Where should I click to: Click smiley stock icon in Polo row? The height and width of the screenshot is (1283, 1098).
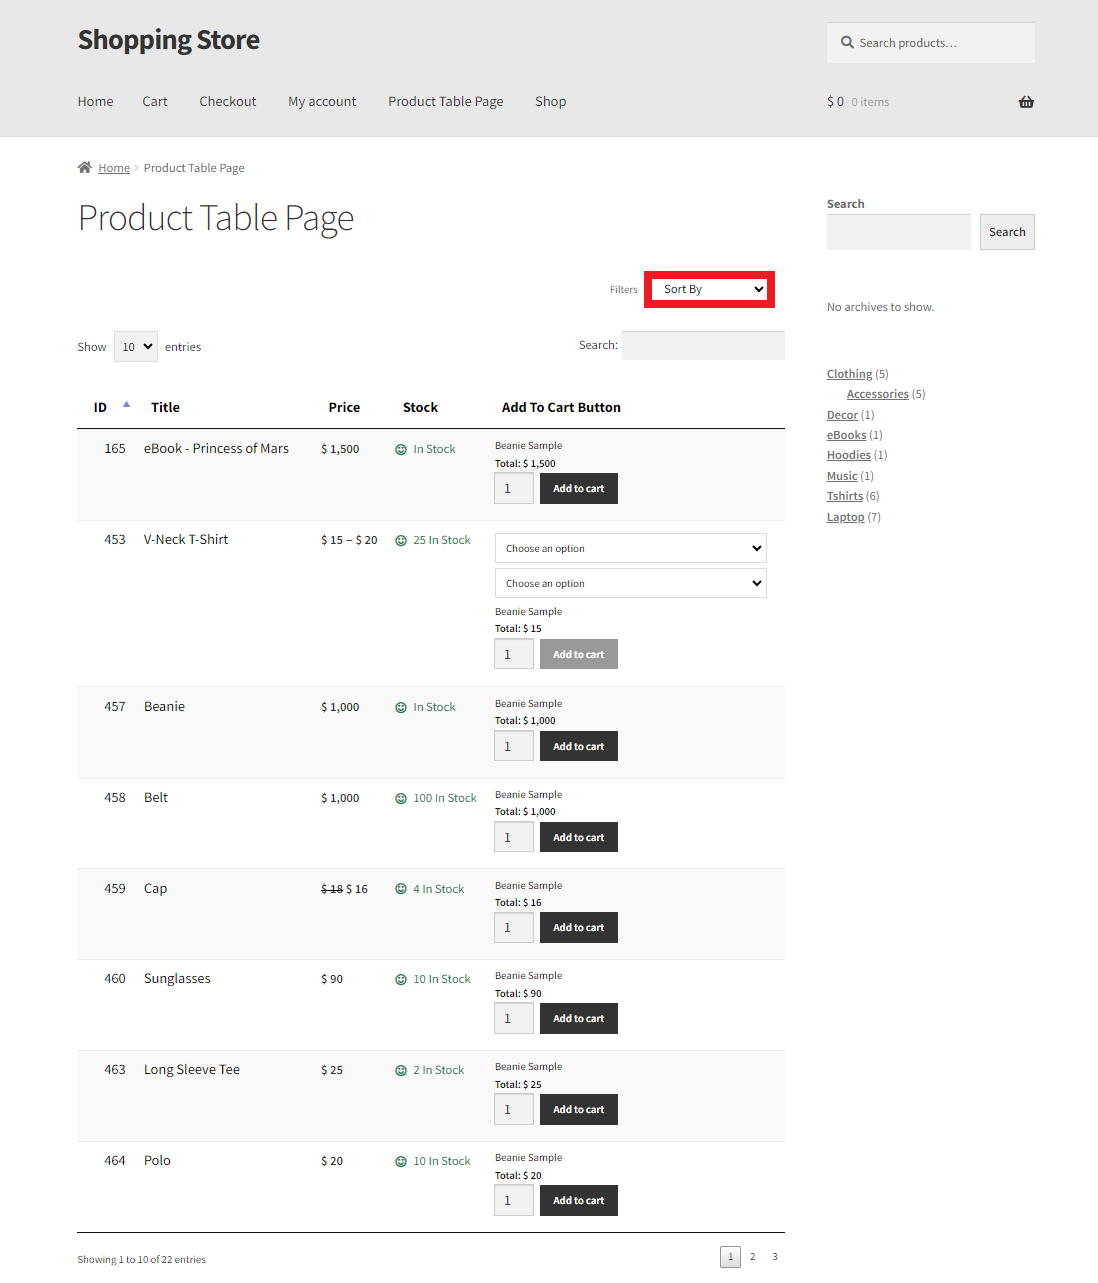[401, 1162]
